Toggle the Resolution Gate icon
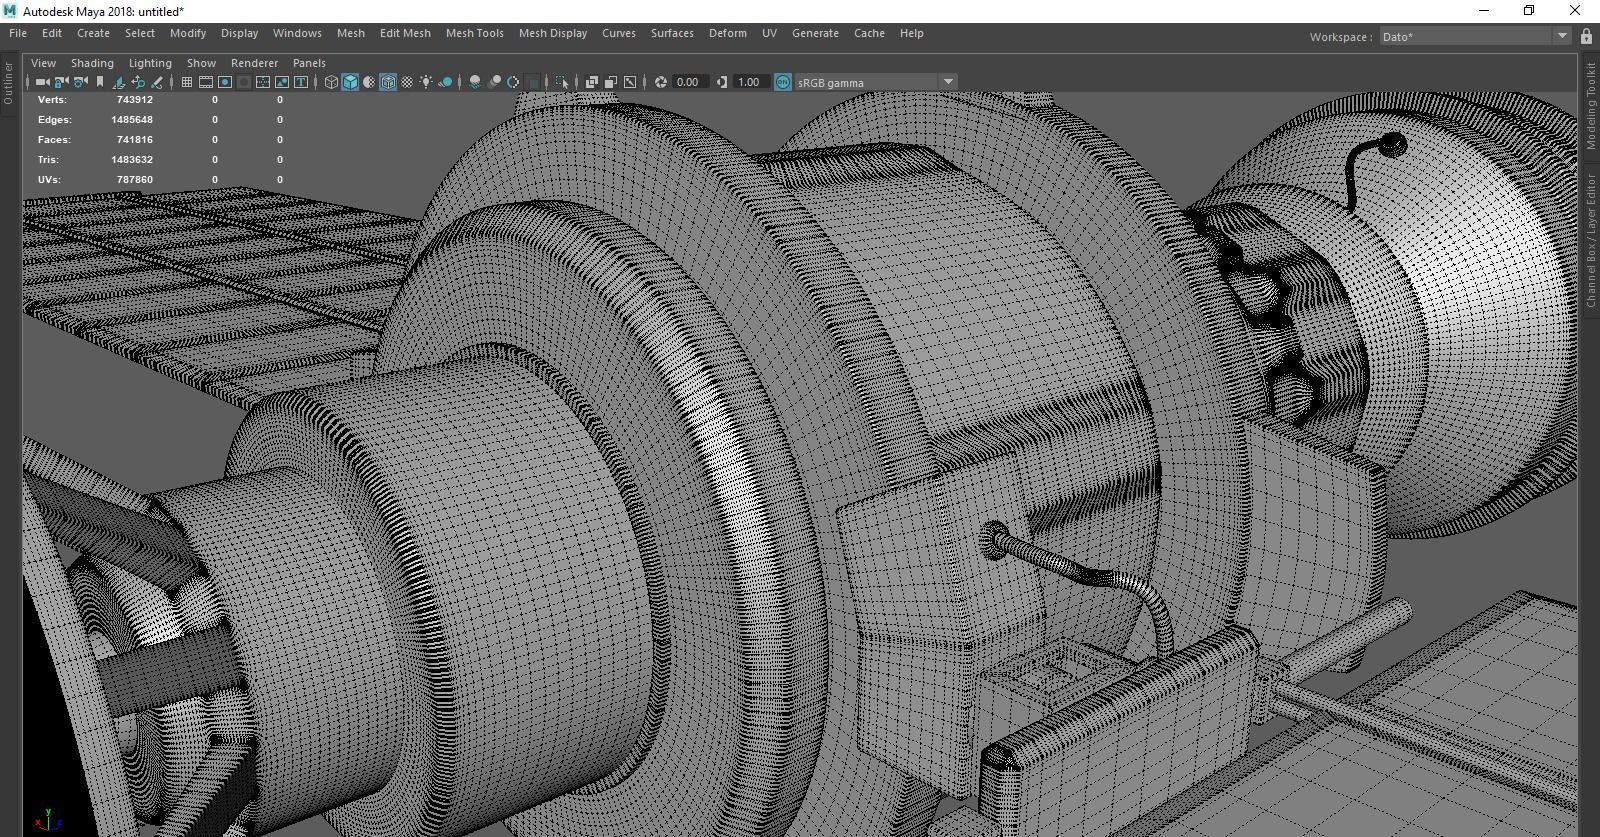 pyautogui.click(x=225, y=82)
